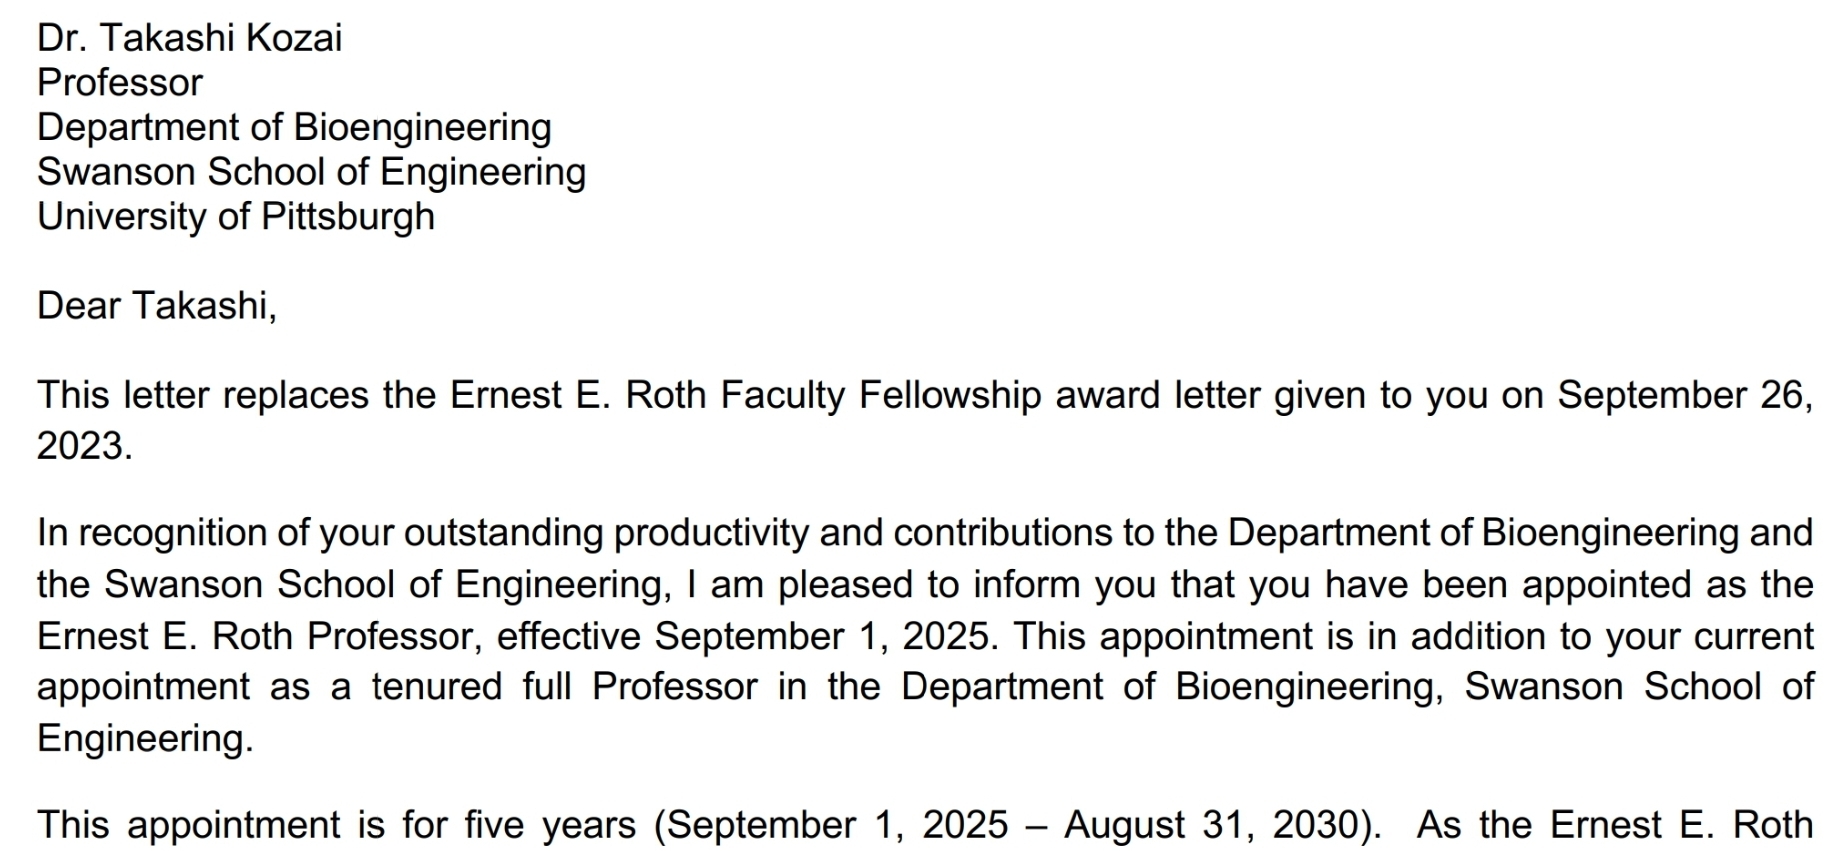Click the word "Engineering." ending the second paragraph

(x=145, y=739)
